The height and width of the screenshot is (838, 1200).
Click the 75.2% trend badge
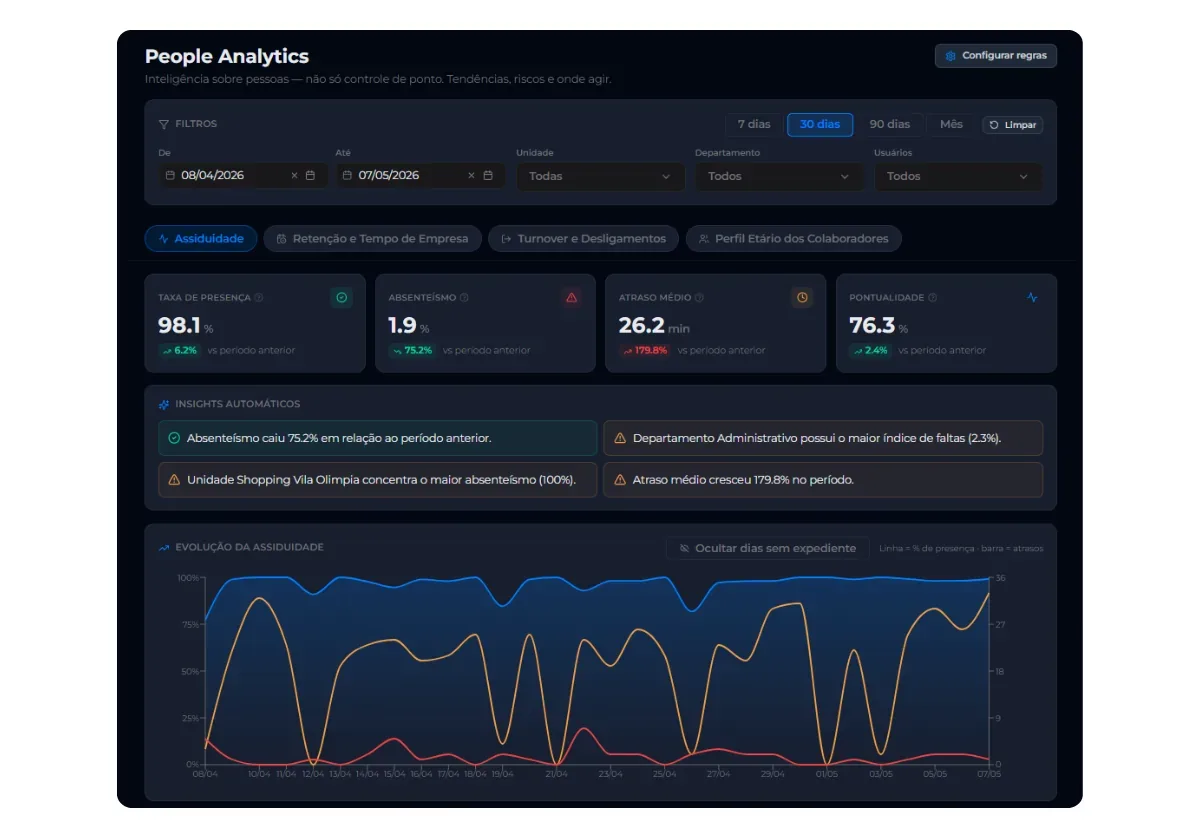tap(412, 350)
